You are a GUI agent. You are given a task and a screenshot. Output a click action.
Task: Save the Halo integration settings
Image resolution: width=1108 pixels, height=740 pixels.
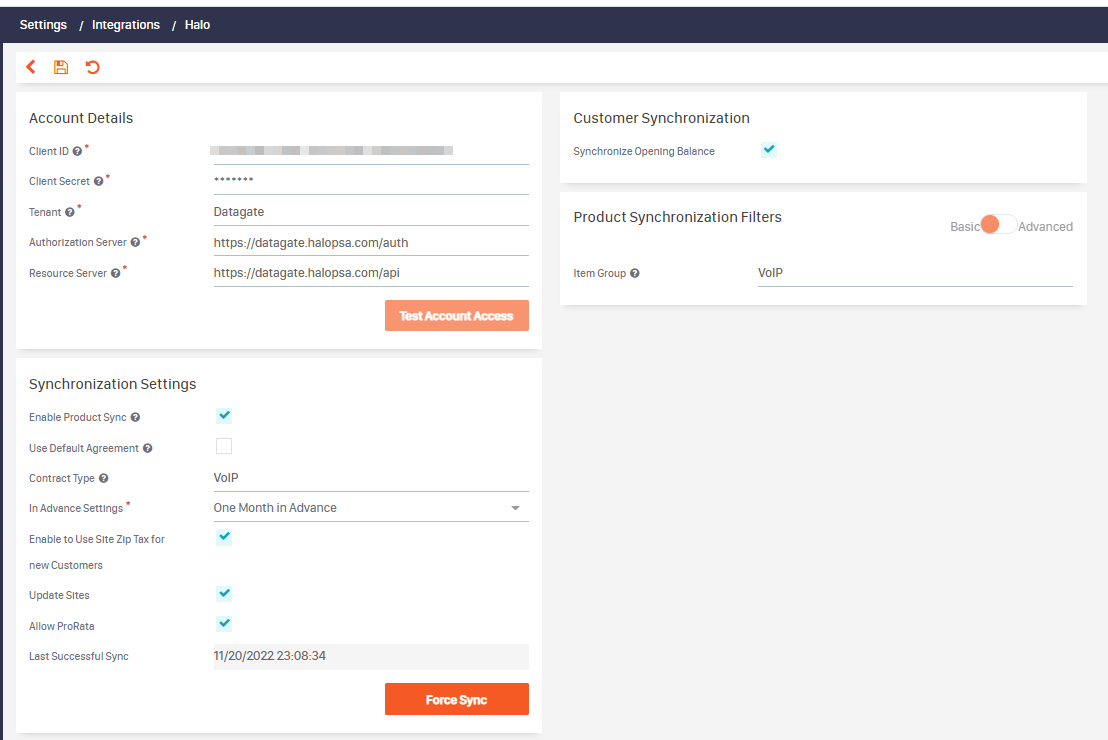pos(60,66)
